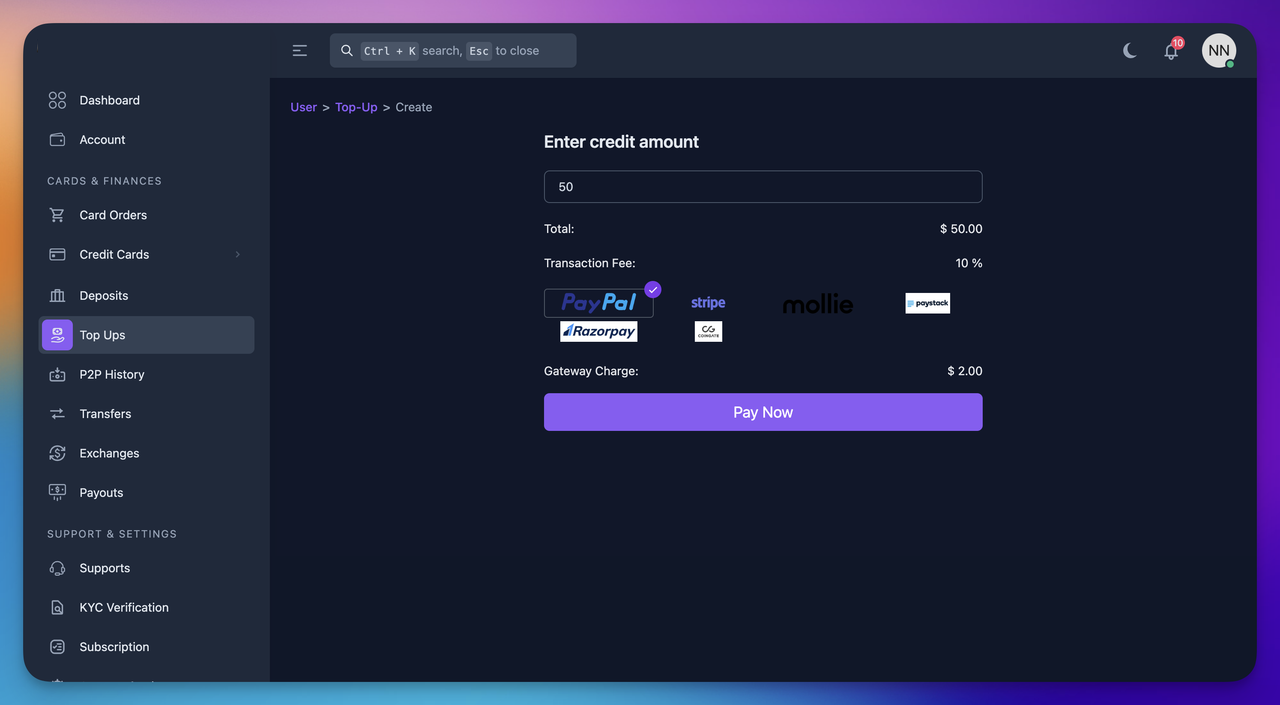Open the Payouts menu item
This screenshot has width=1280, height=705.
coord(146,493)
